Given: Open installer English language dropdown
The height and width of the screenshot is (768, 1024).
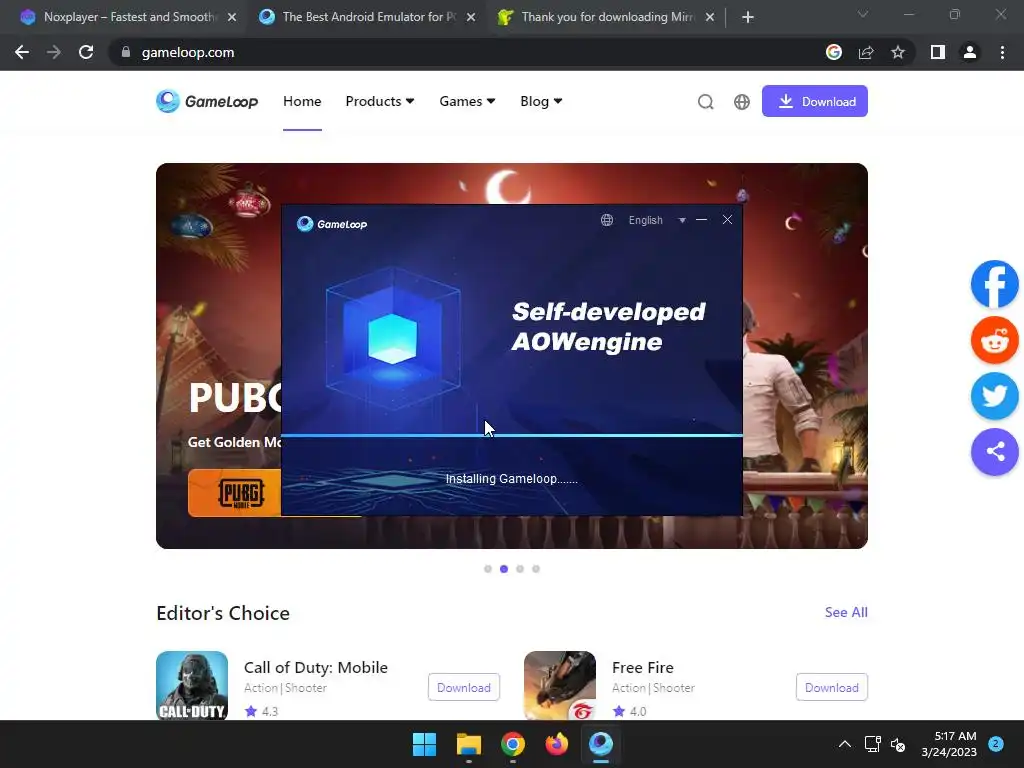Looking at the screenshot, I should pyautogui.click(x=656, y=220).
